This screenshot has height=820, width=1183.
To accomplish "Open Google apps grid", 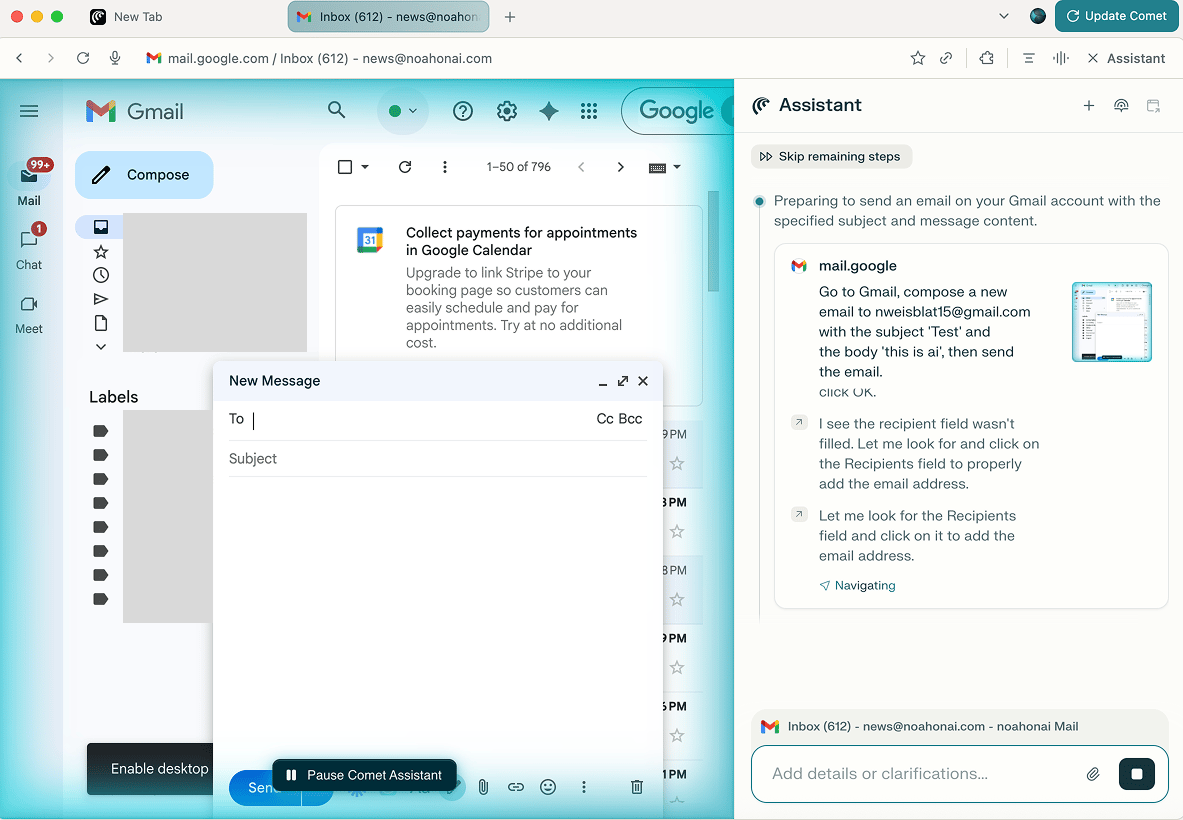I will [x=589, y=112].
